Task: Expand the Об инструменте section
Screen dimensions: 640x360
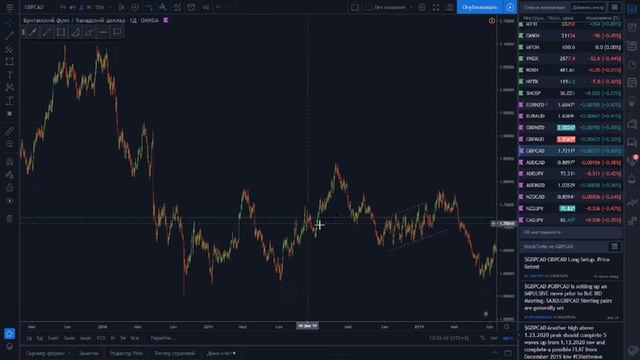Action: click(x=571, y=232)
